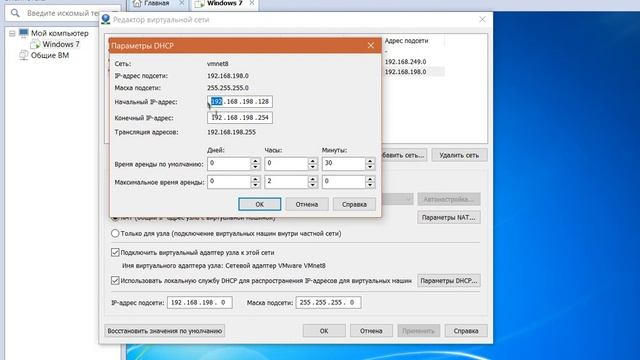640x360 pixels.
Task: Click Справка in the virtual network editor
Action: tap(466, 331)
